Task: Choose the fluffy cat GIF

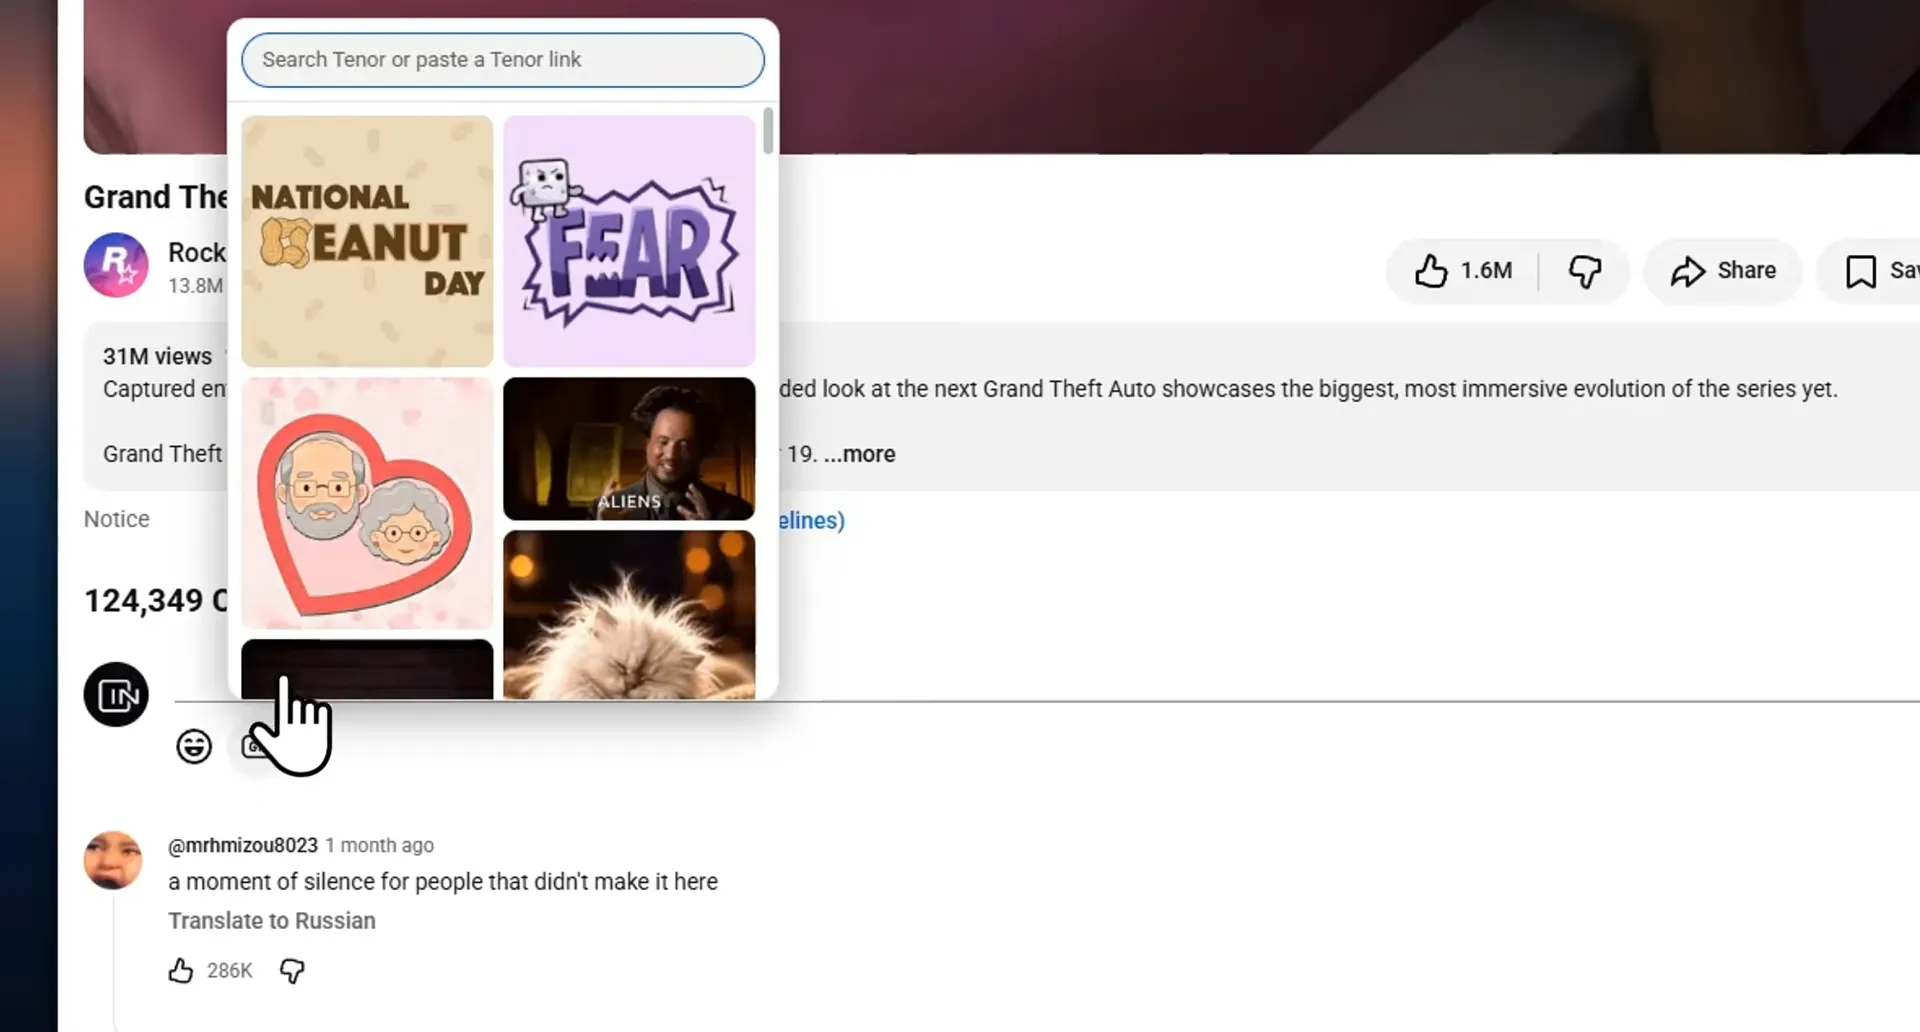Action: click(629, 615)
